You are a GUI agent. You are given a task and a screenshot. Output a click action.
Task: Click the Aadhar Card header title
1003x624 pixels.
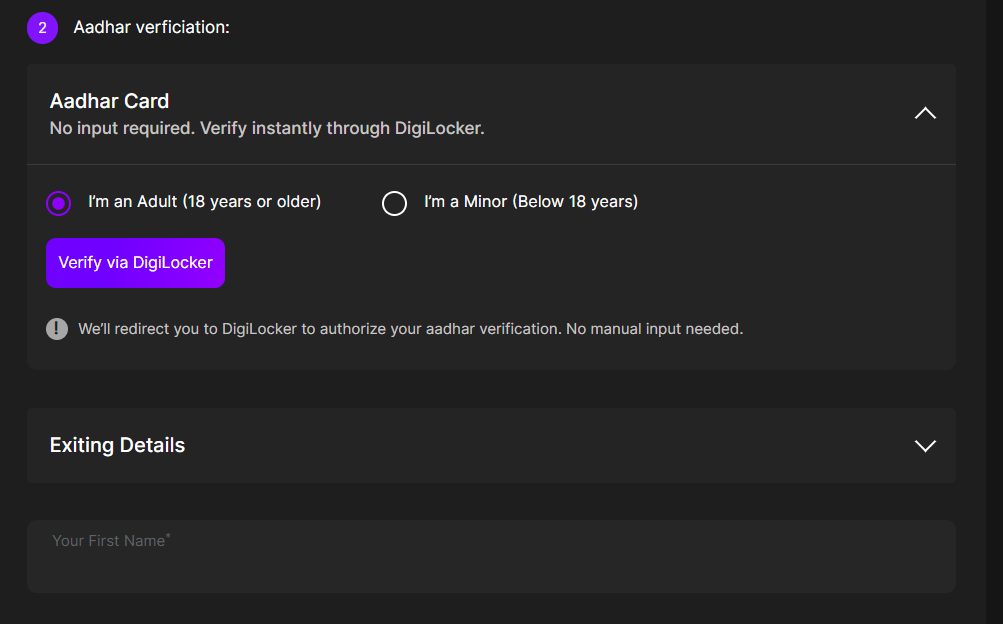(109, 101)
